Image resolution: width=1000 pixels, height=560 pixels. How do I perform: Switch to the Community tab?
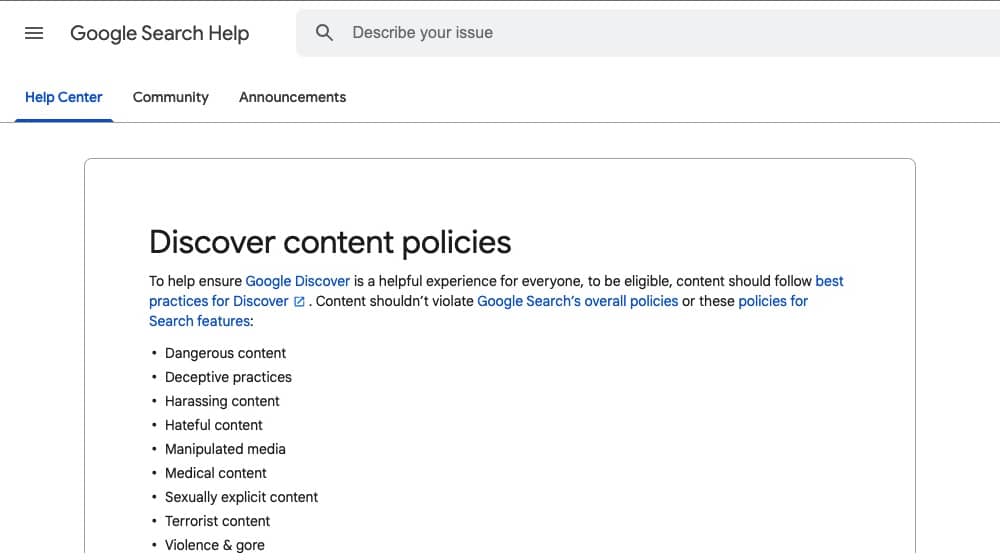pos(170,97)
